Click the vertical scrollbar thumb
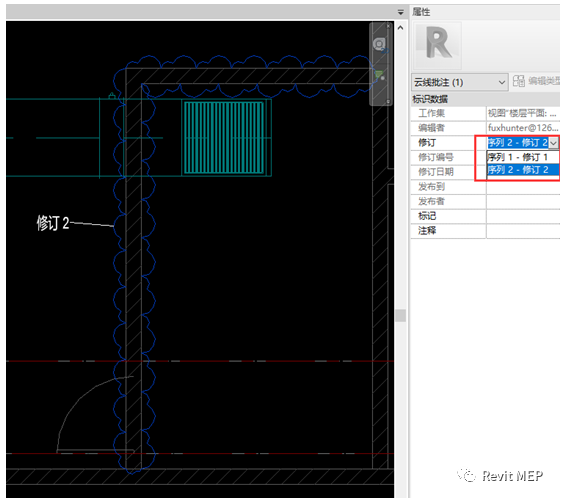 coord(401,316)
